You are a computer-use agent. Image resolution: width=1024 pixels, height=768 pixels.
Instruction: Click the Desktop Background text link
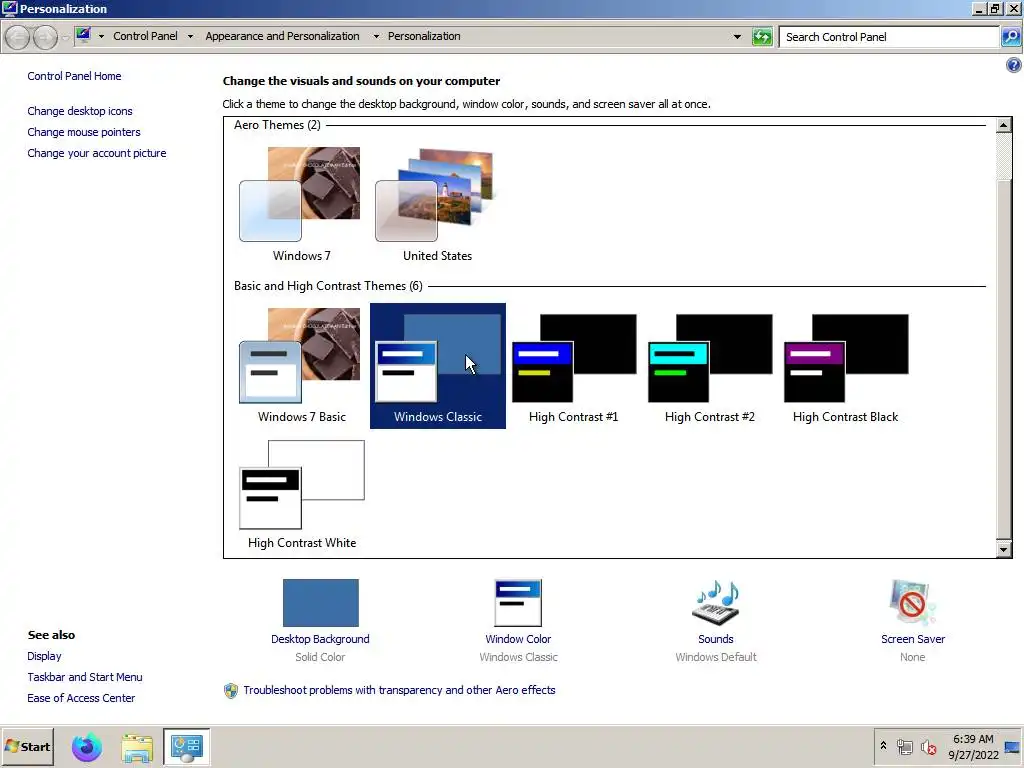tap(320, 639)
